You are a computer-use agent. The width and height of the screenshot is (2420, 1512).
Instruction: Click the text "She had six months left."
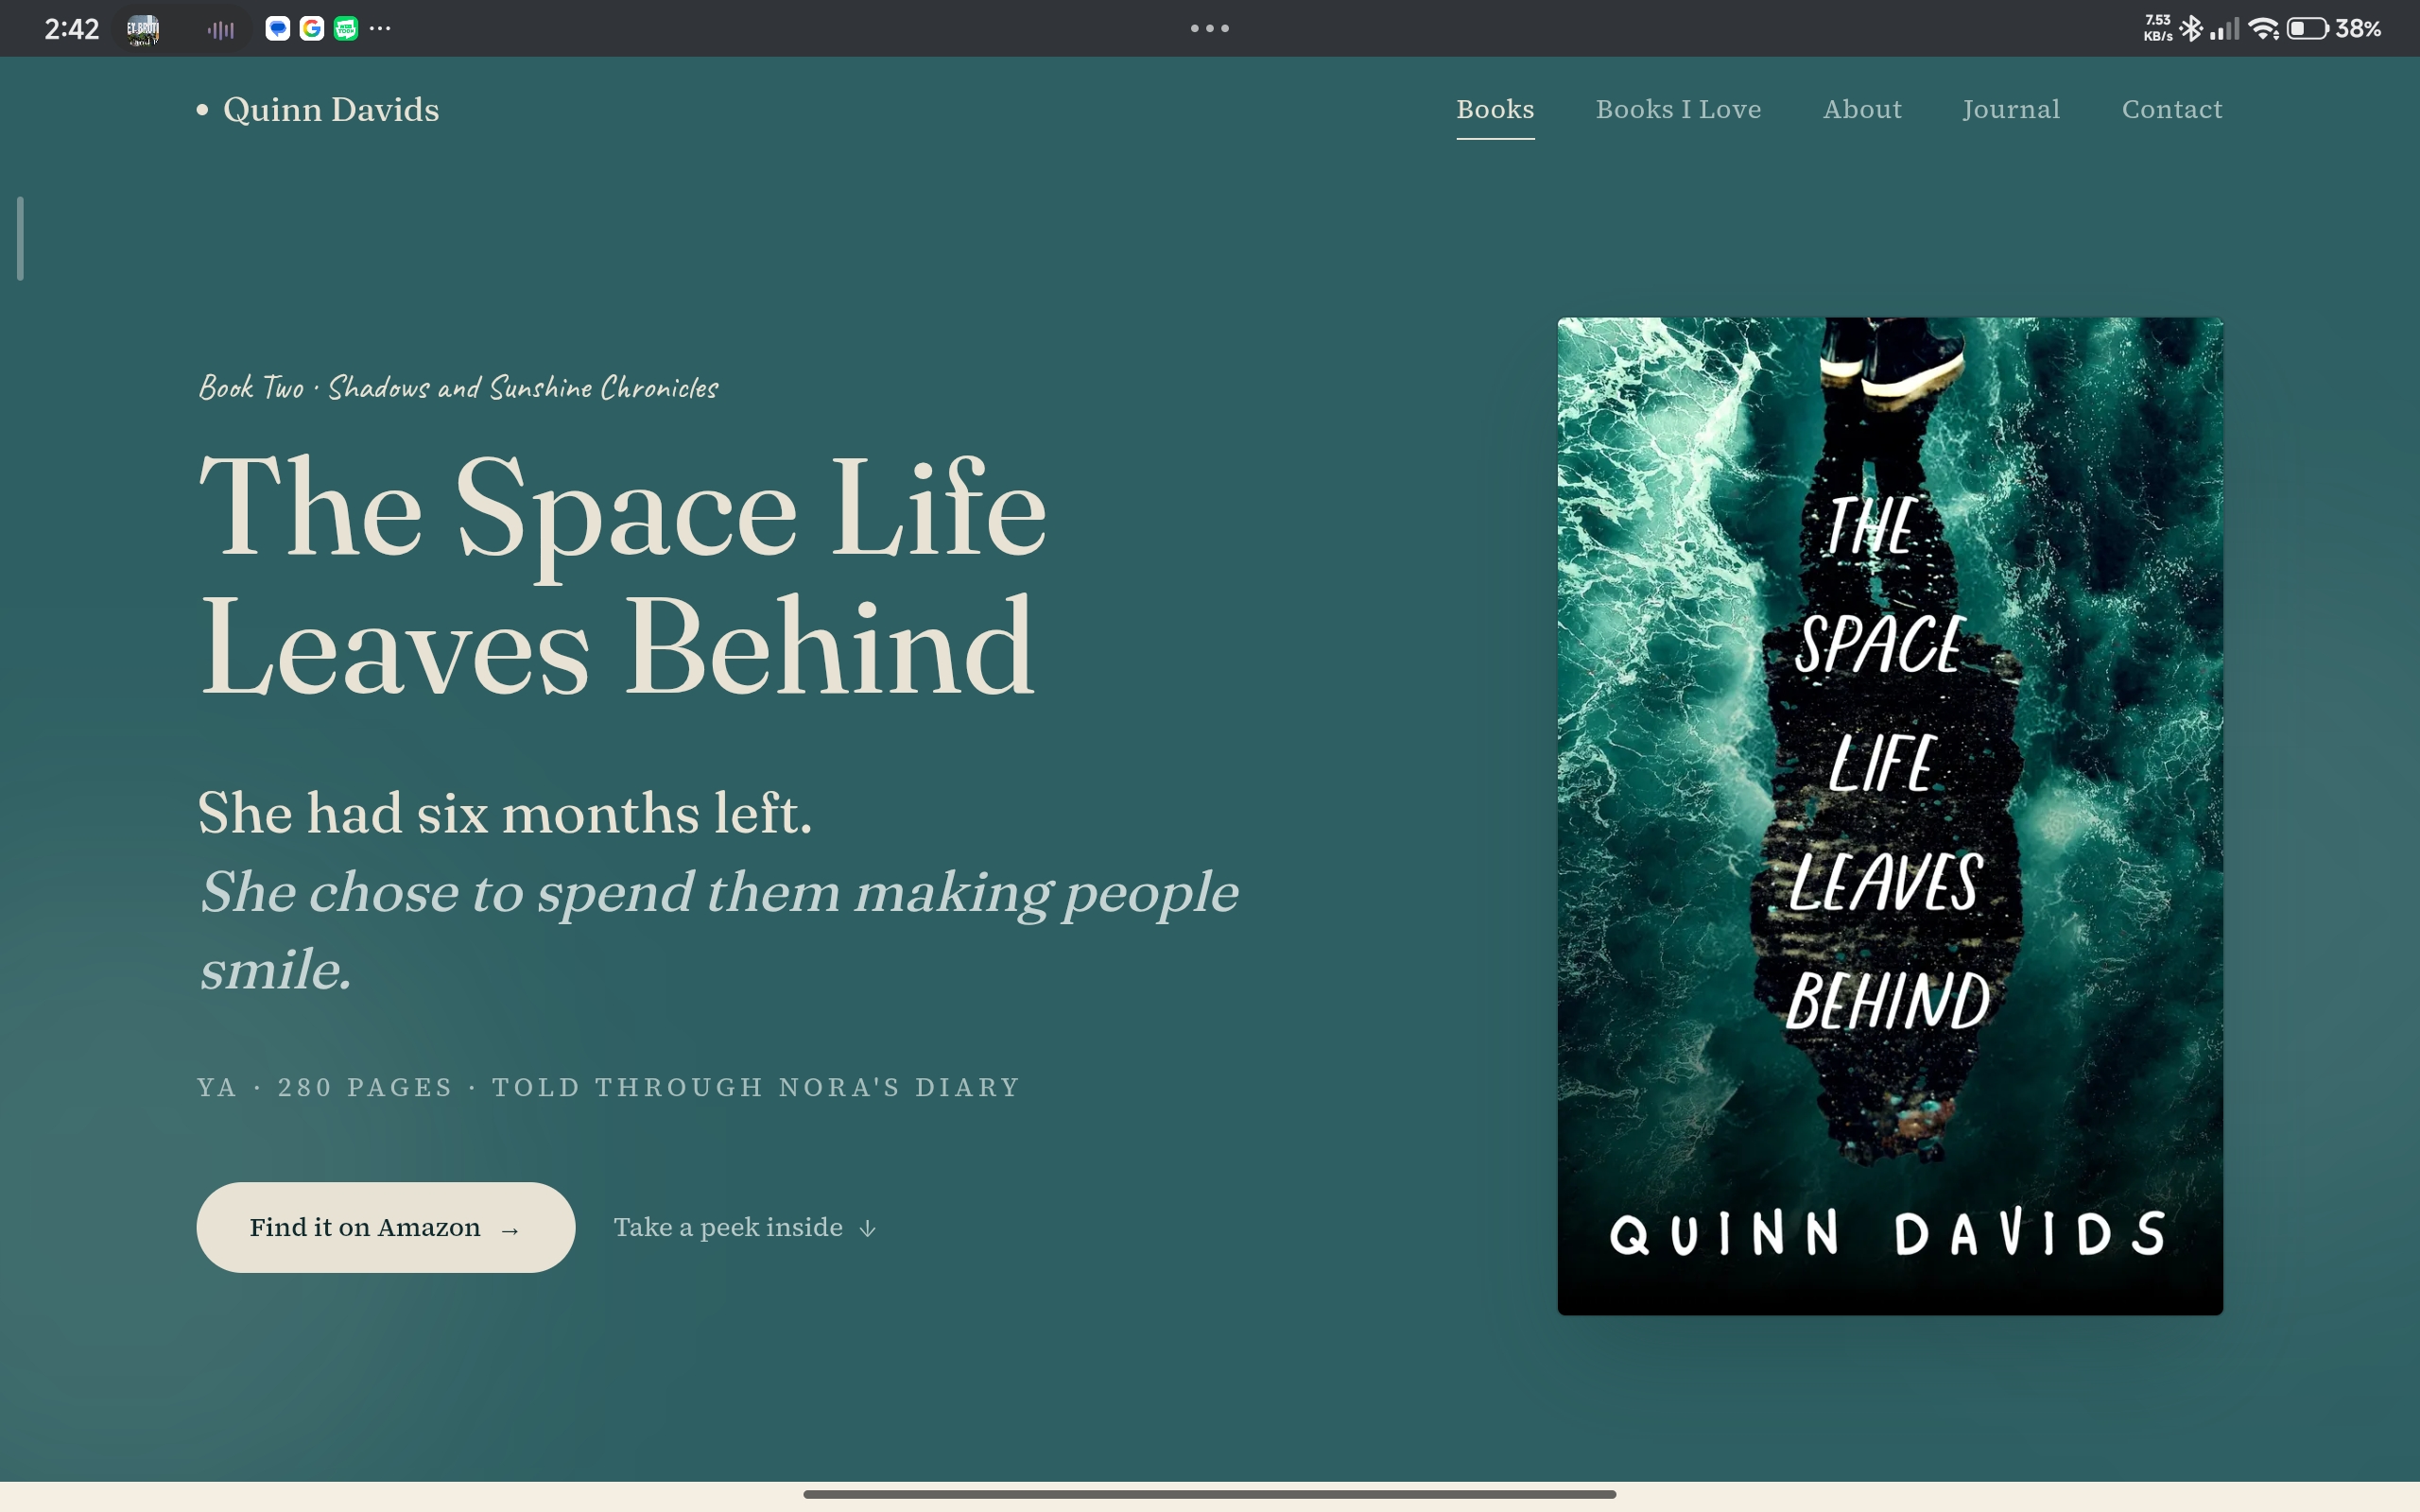(x=505, y=812)
